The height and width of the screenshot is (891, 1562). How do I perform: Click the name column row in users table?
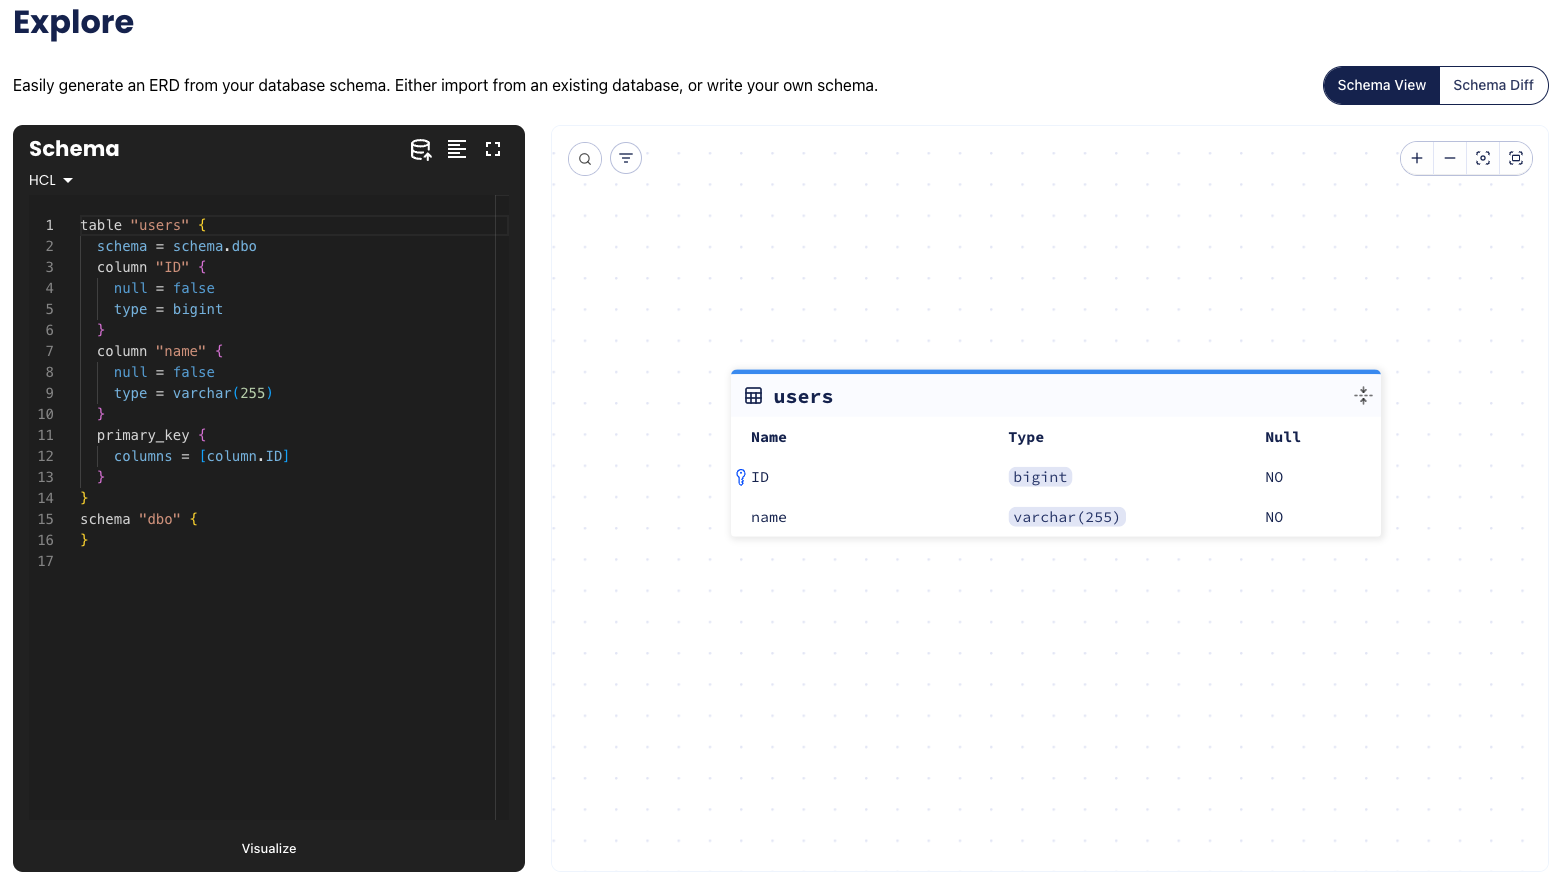[769, 517]
